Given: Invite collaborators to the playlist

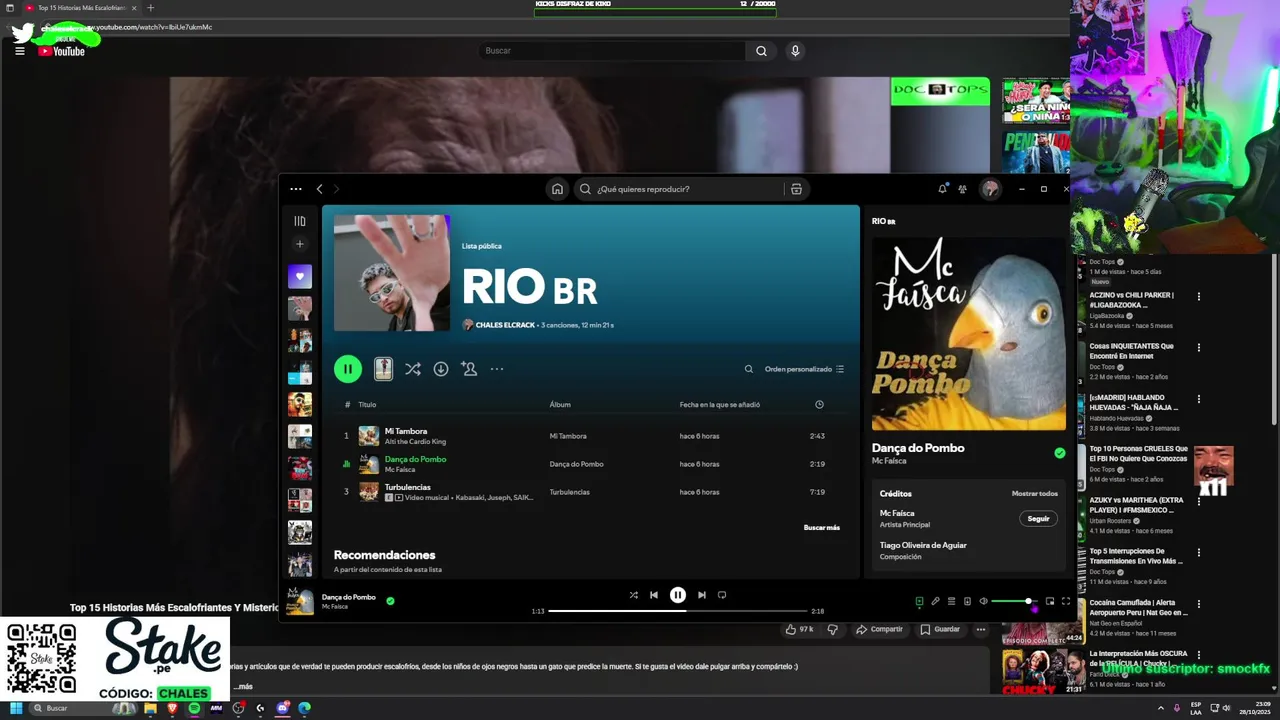Looking at the screenshot, I should (x=469, y=369).
